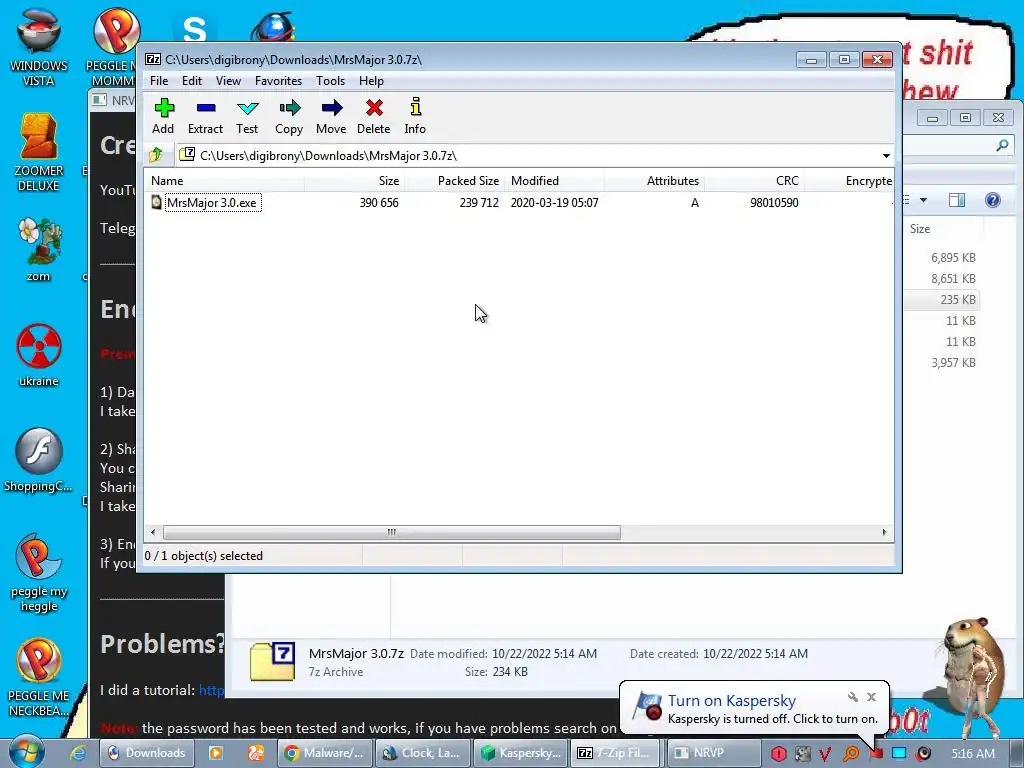
Task: Click the left scroll arrow in 7-Zip
Action: pyautogui.click(x=153, y=532)
